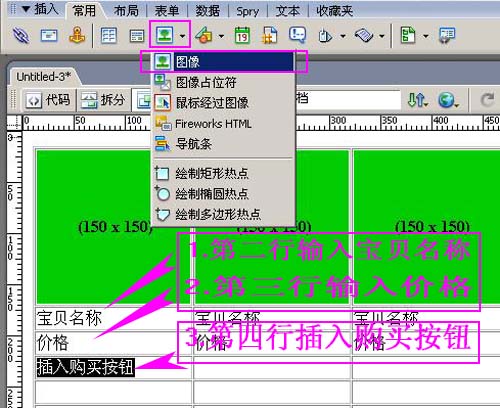Click the Date calendar icon

point(242,35)
